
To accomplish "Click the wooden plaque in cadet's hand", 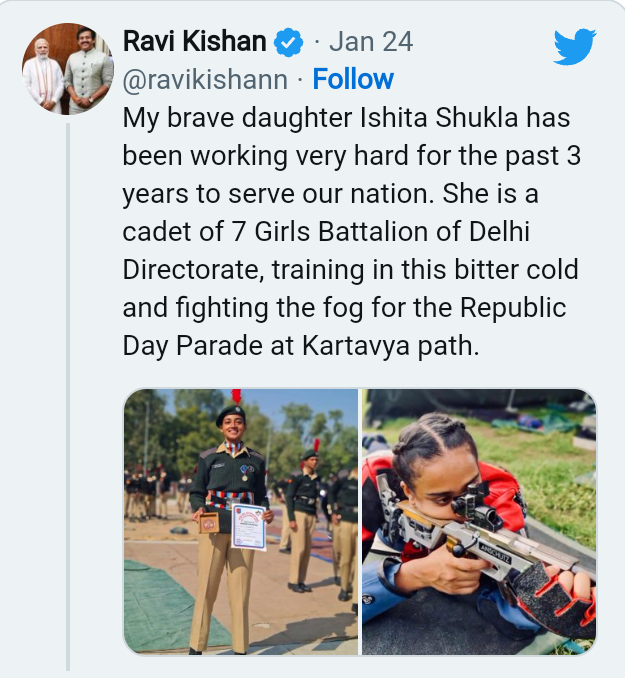I will point(210,523).
